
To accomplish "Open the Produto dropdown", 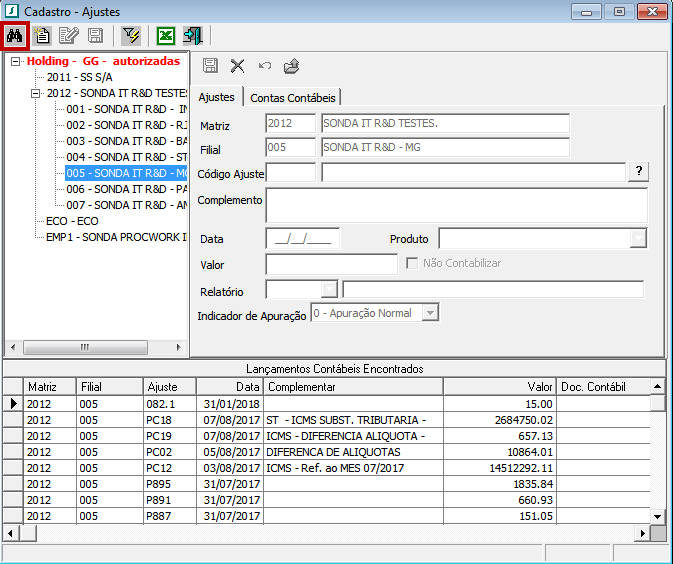I will point(638,239).
